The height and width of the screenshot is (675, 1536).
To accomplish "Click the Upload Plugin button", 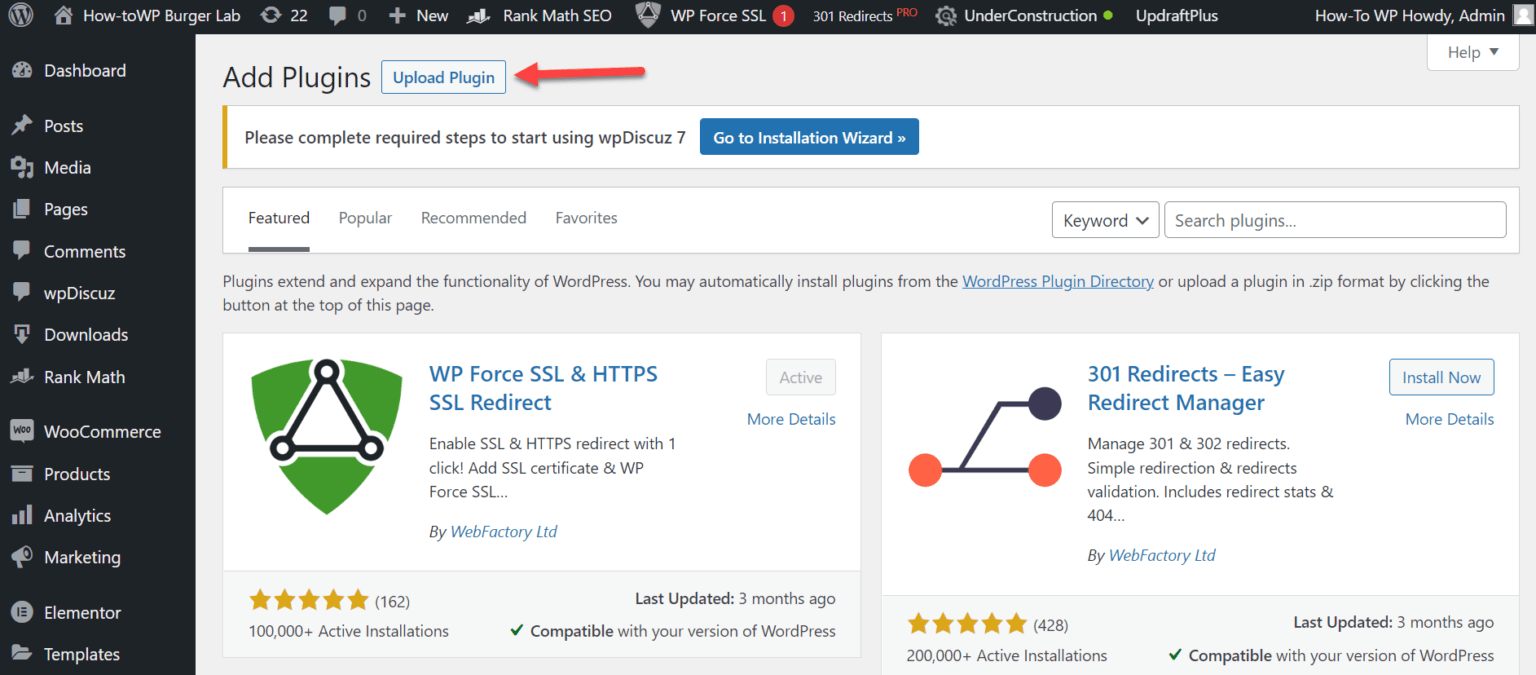I will (x=443, y=77).
